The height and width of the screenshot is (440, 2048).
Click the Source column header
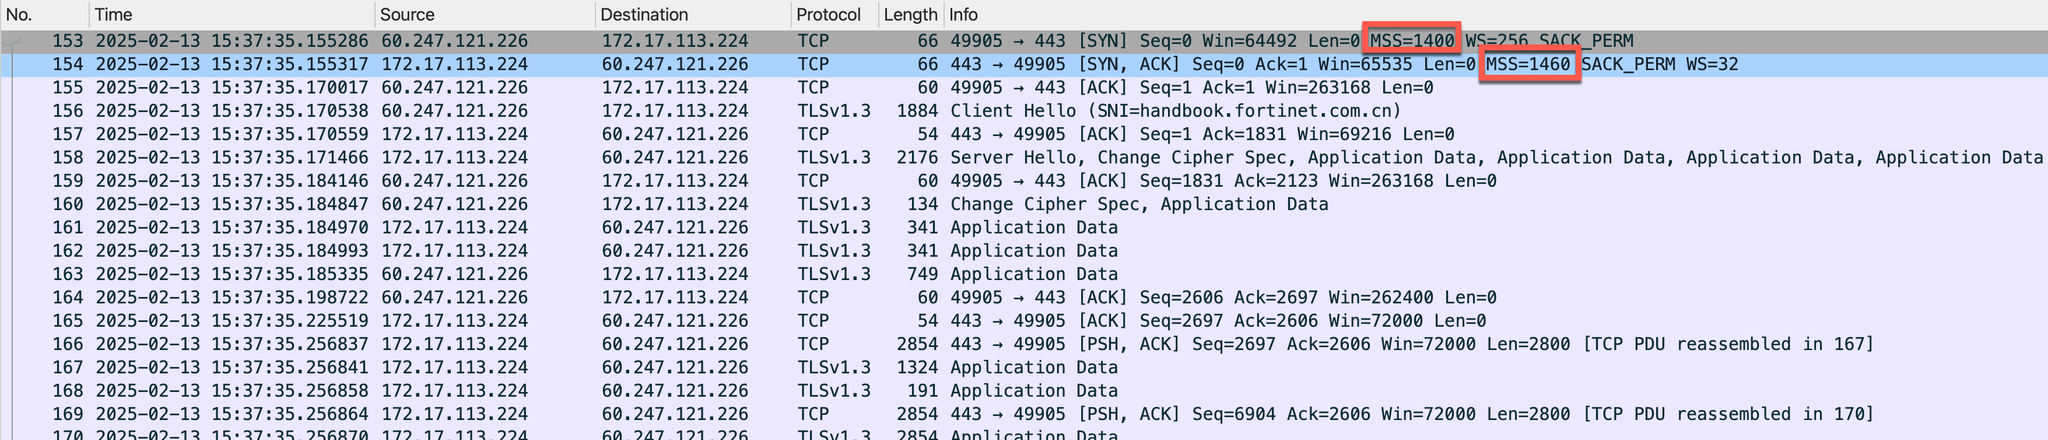[484, 14]
